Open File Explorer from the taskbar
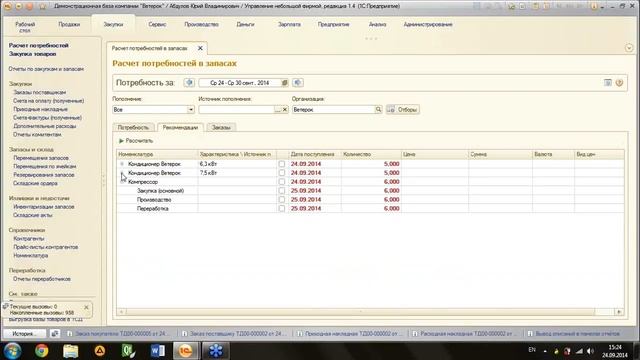The height and width of the screenshot is (360, 640). pos(71,351)
